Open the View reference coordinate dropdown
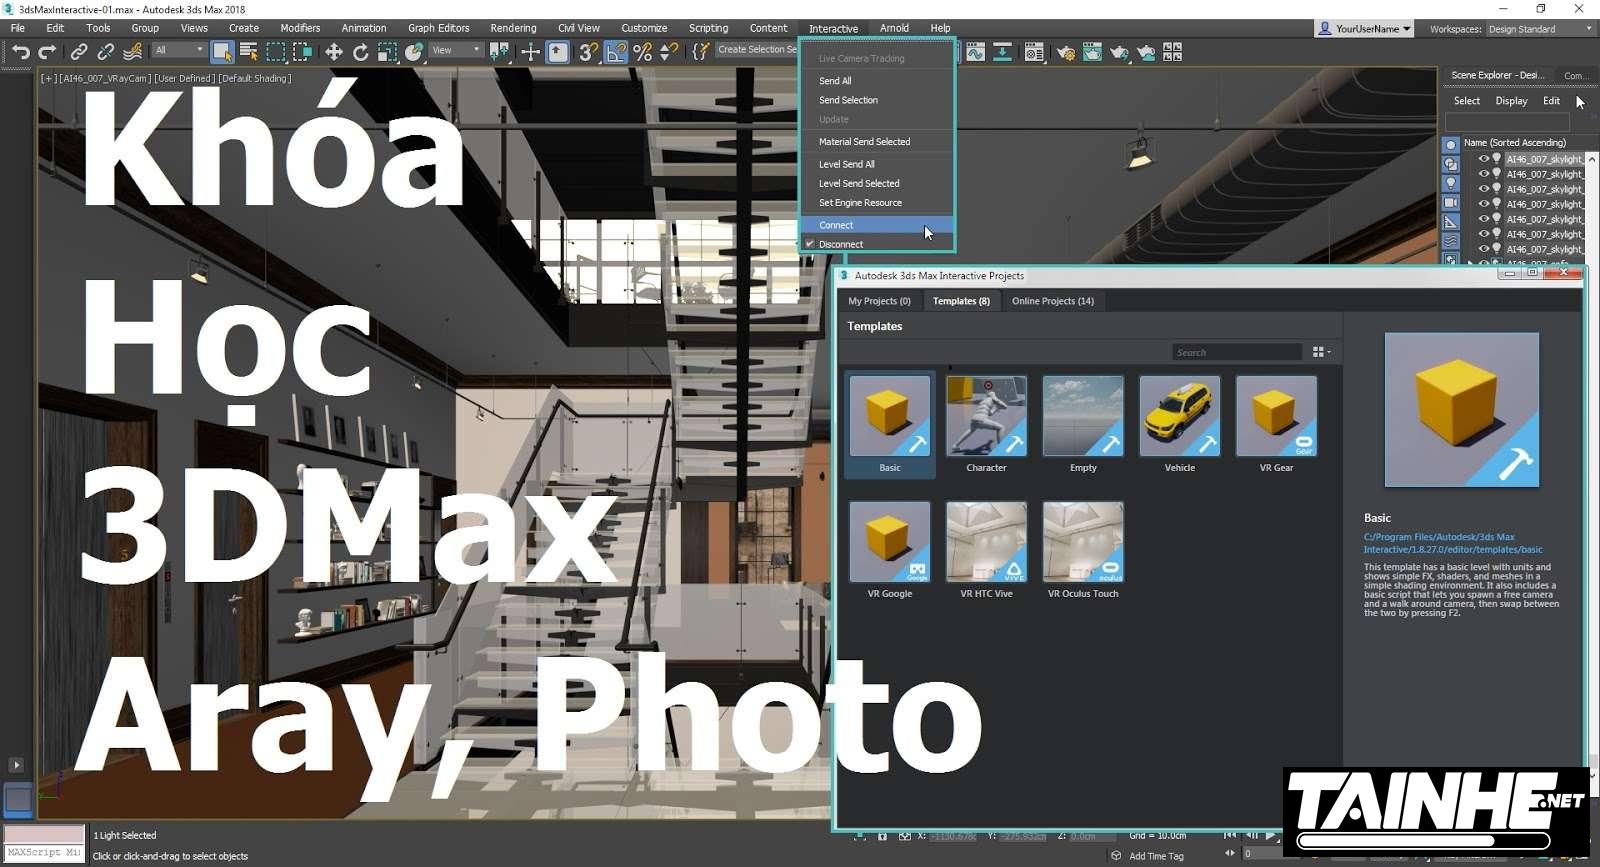The image size is (1600, 867). pos(455,50)
